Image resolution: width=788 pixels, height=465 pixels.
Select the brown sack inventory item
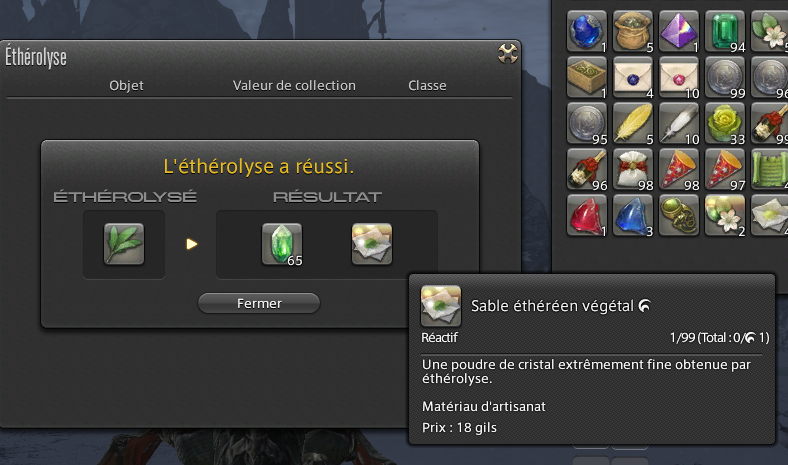coord(633,31)
